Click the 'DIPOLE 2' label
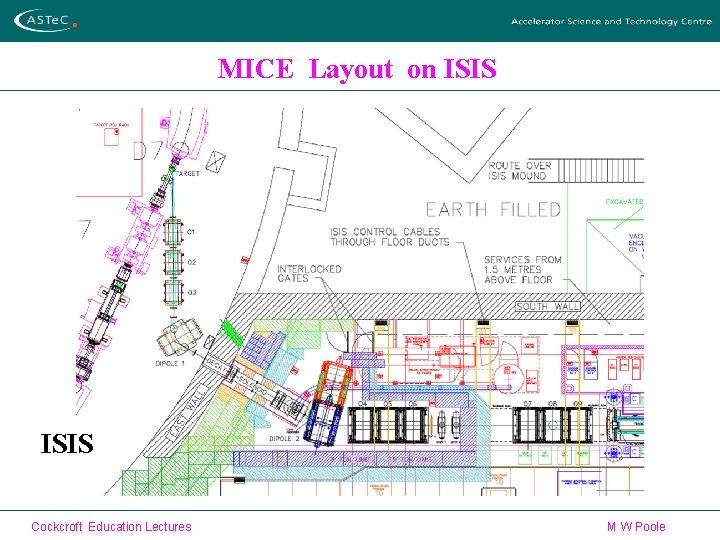 click(284, 439)
